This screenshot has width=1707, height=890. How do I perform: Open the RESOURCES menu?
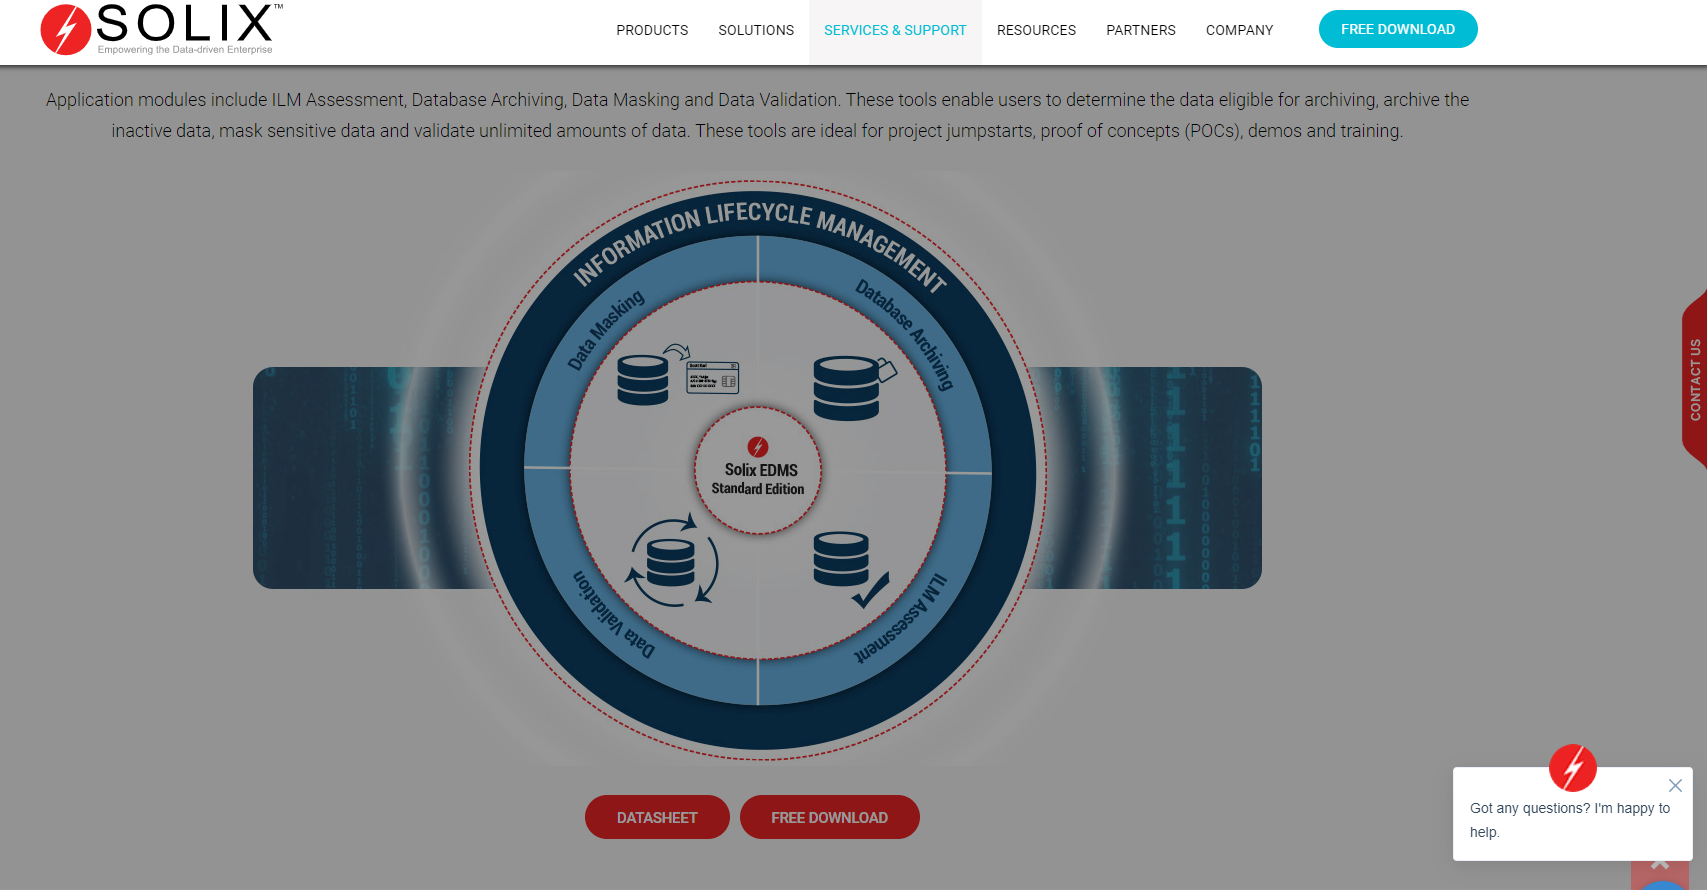tap(1036, 30)
